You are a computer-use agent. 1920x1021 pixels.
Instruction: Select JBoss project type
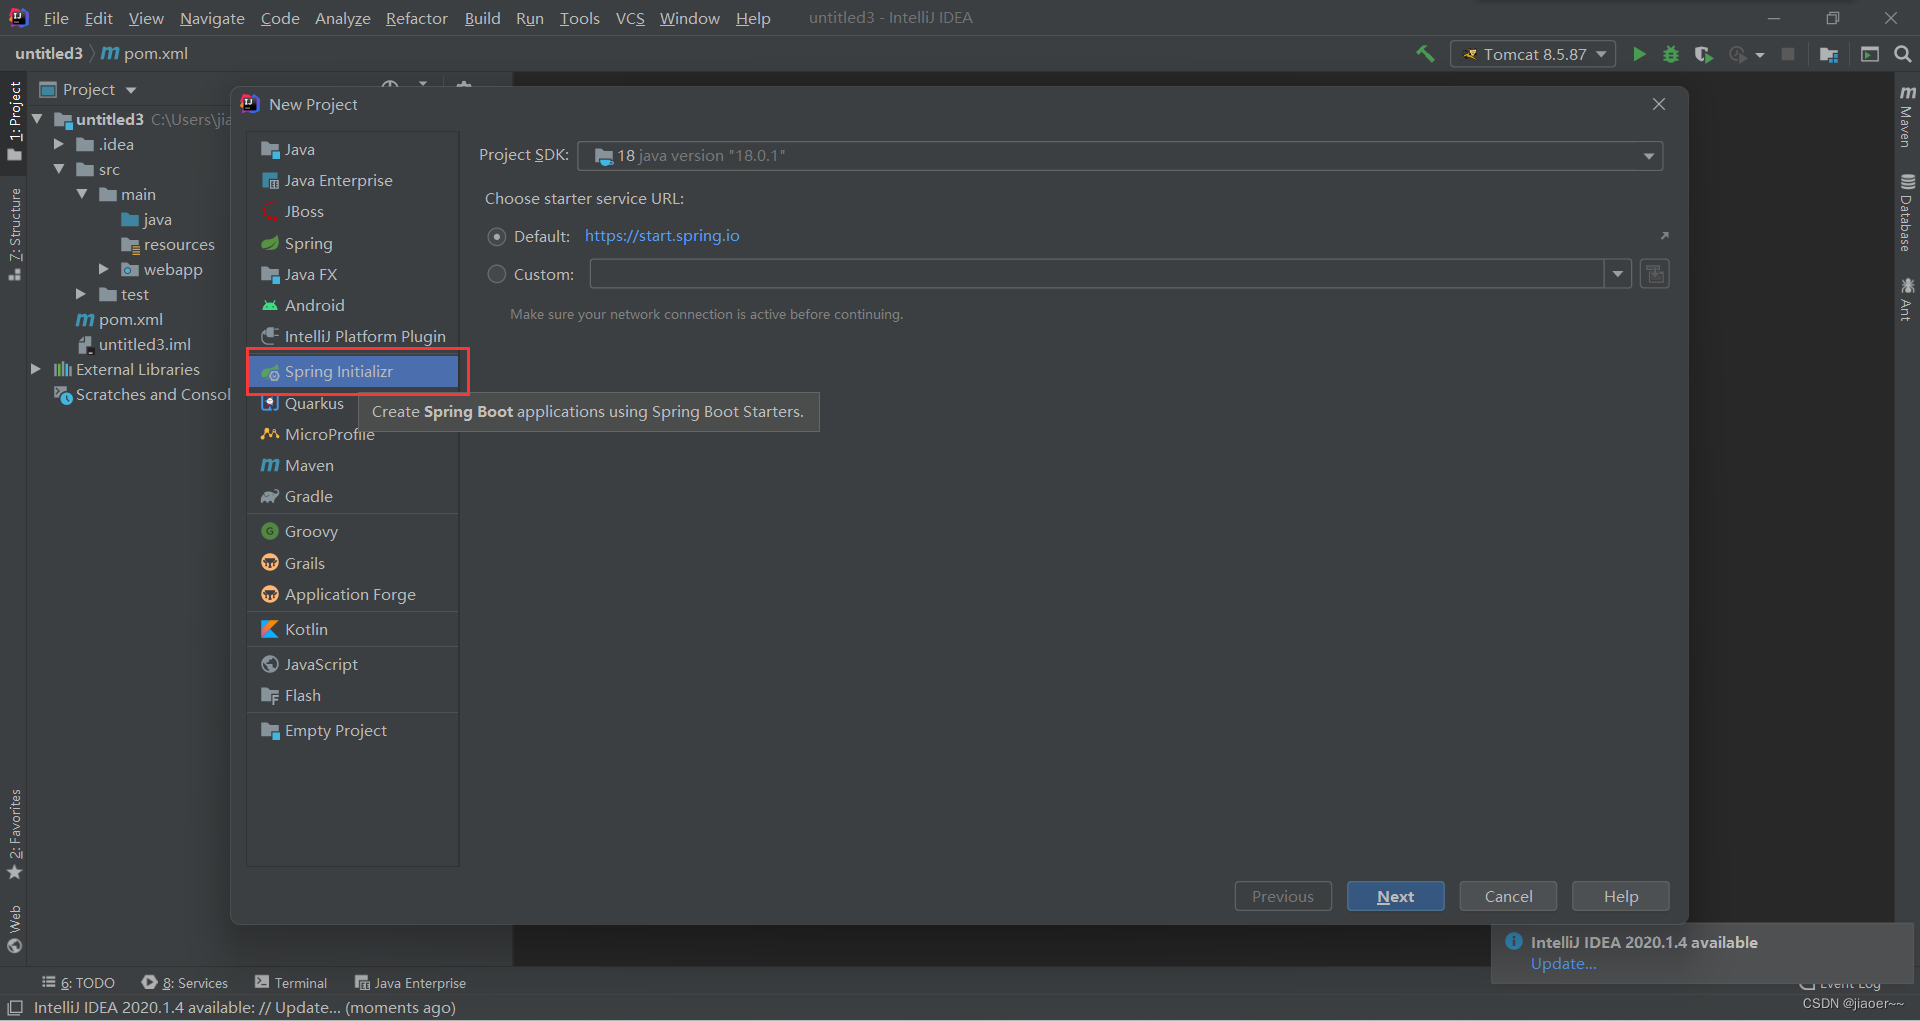(x=353, y=211)
